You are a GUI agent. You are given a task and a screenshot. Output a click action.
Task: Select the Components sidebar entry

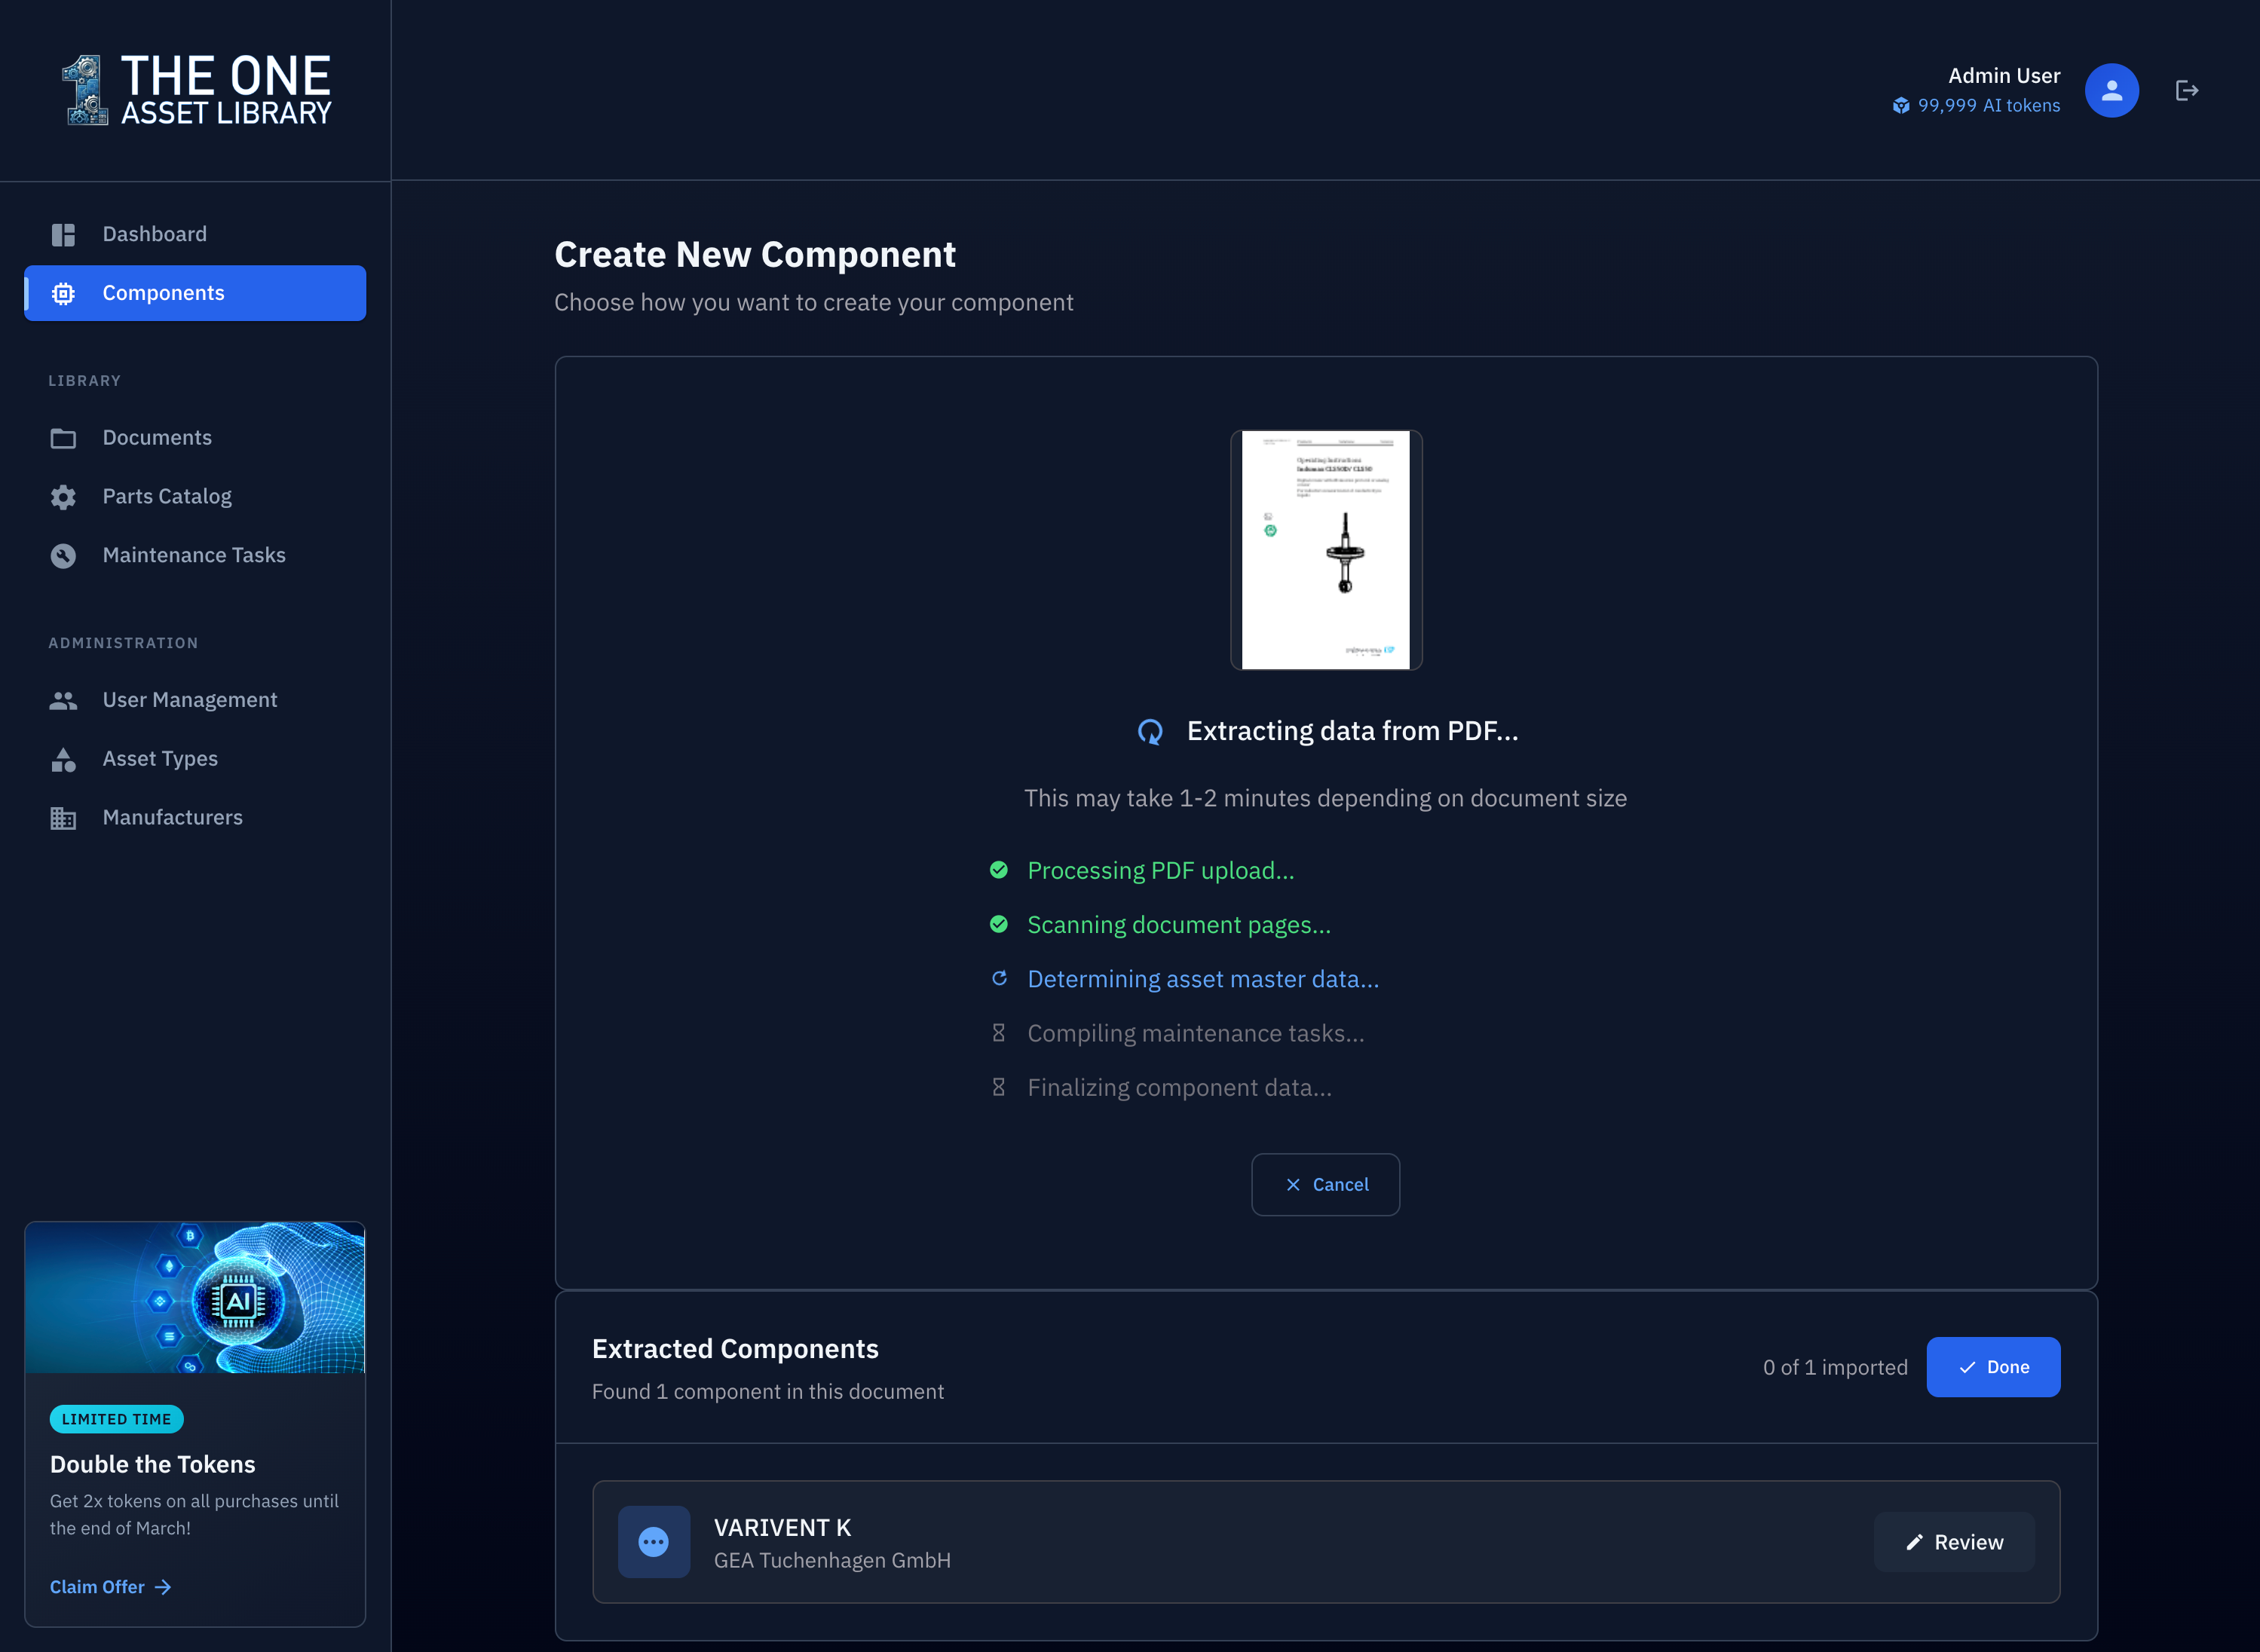163,293
